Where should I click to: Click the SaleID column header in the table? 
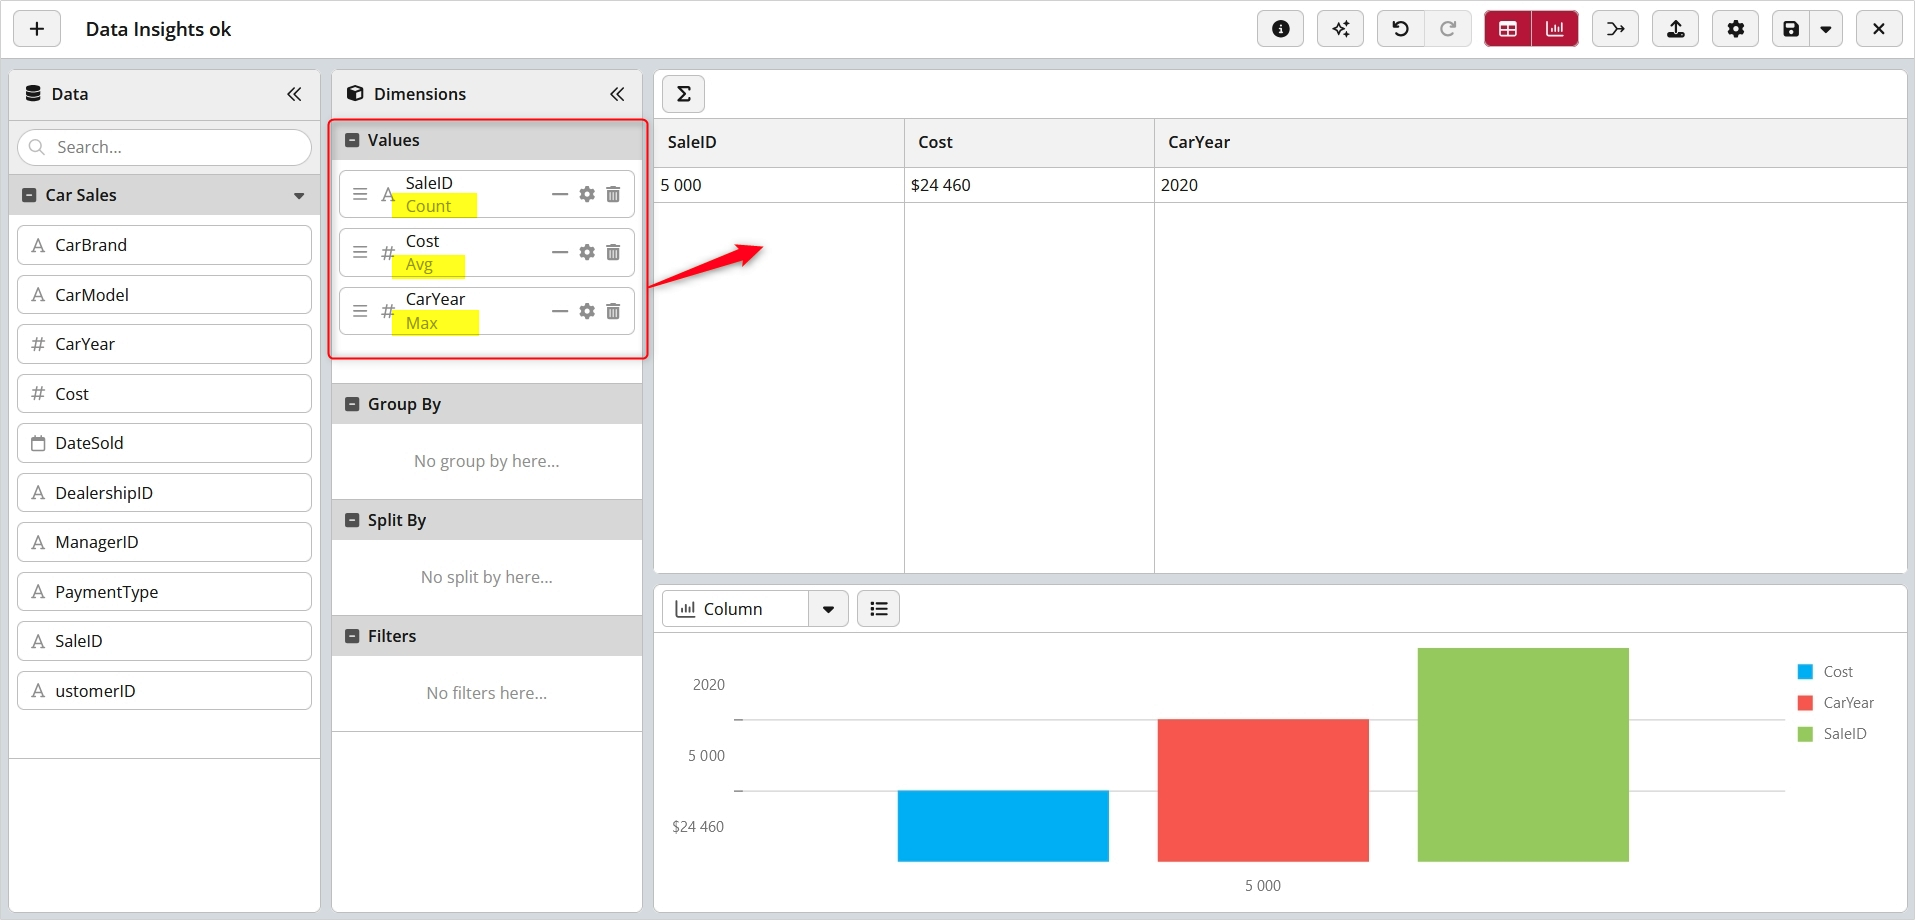click(779, 142)
